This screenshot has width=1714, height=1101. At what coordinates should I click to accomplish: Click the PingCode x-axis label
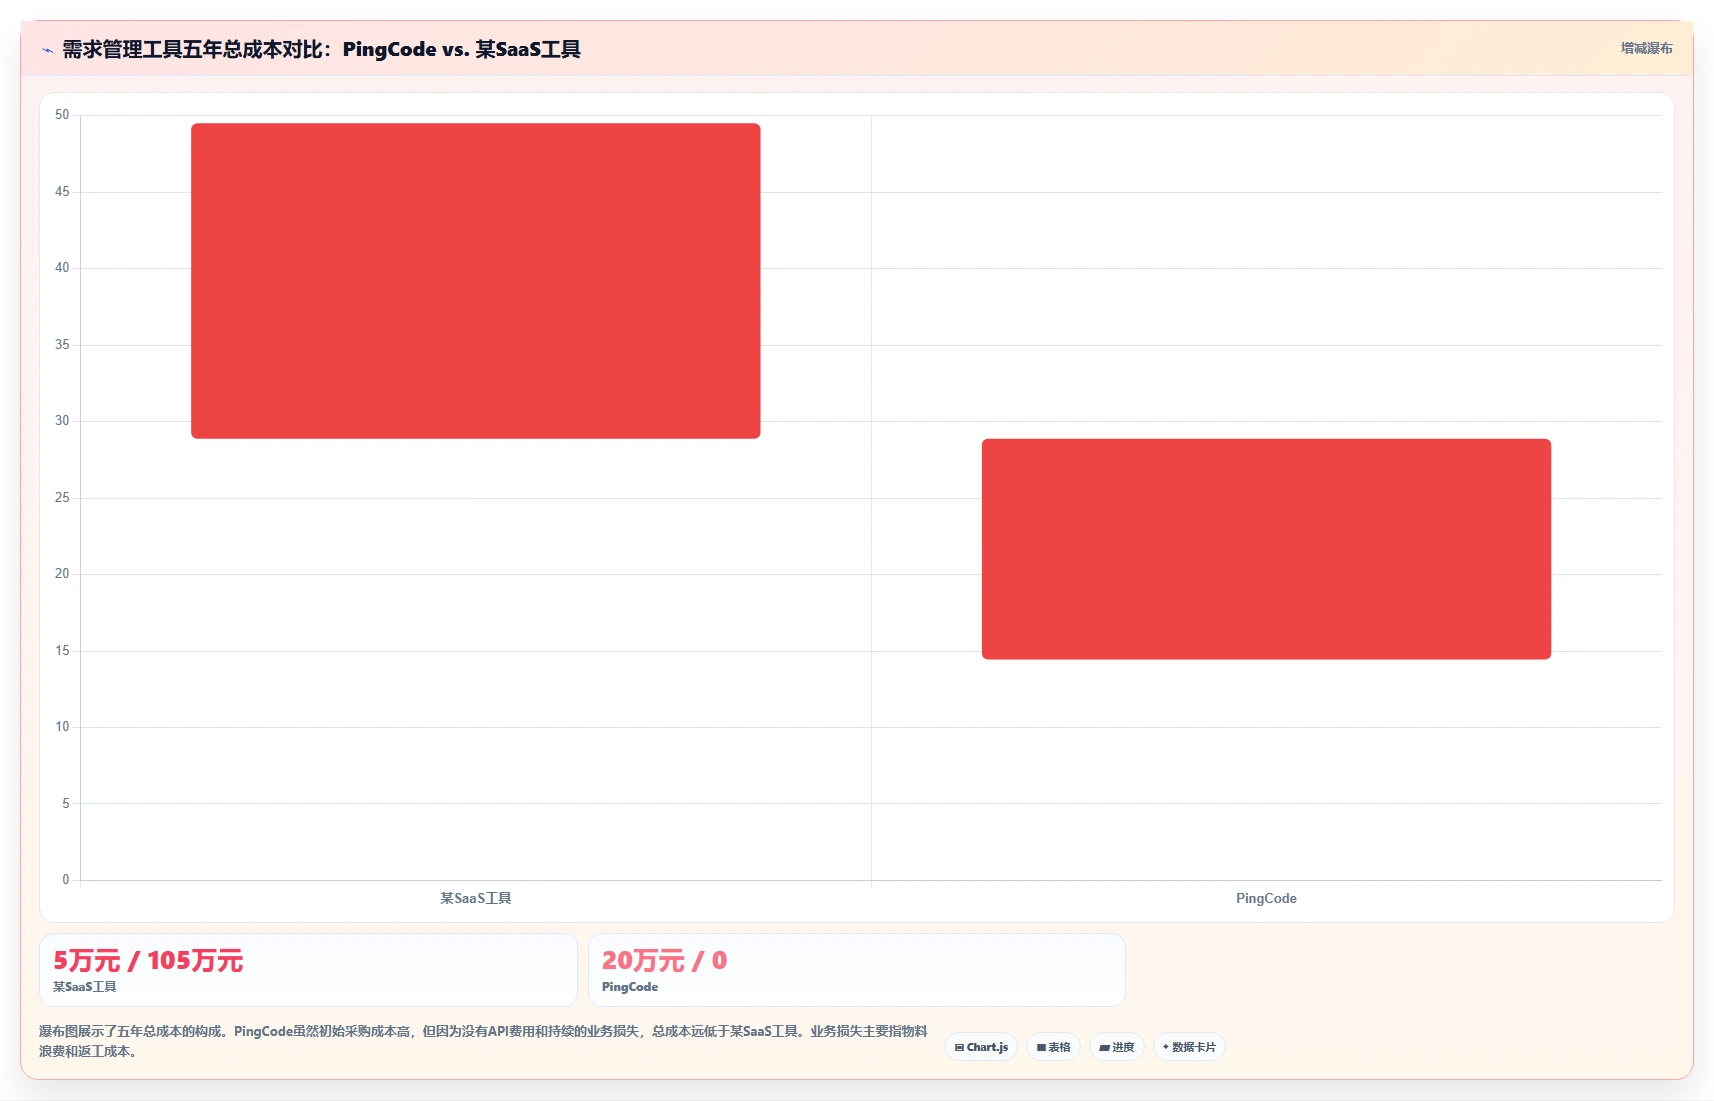tap(1266, 898)
